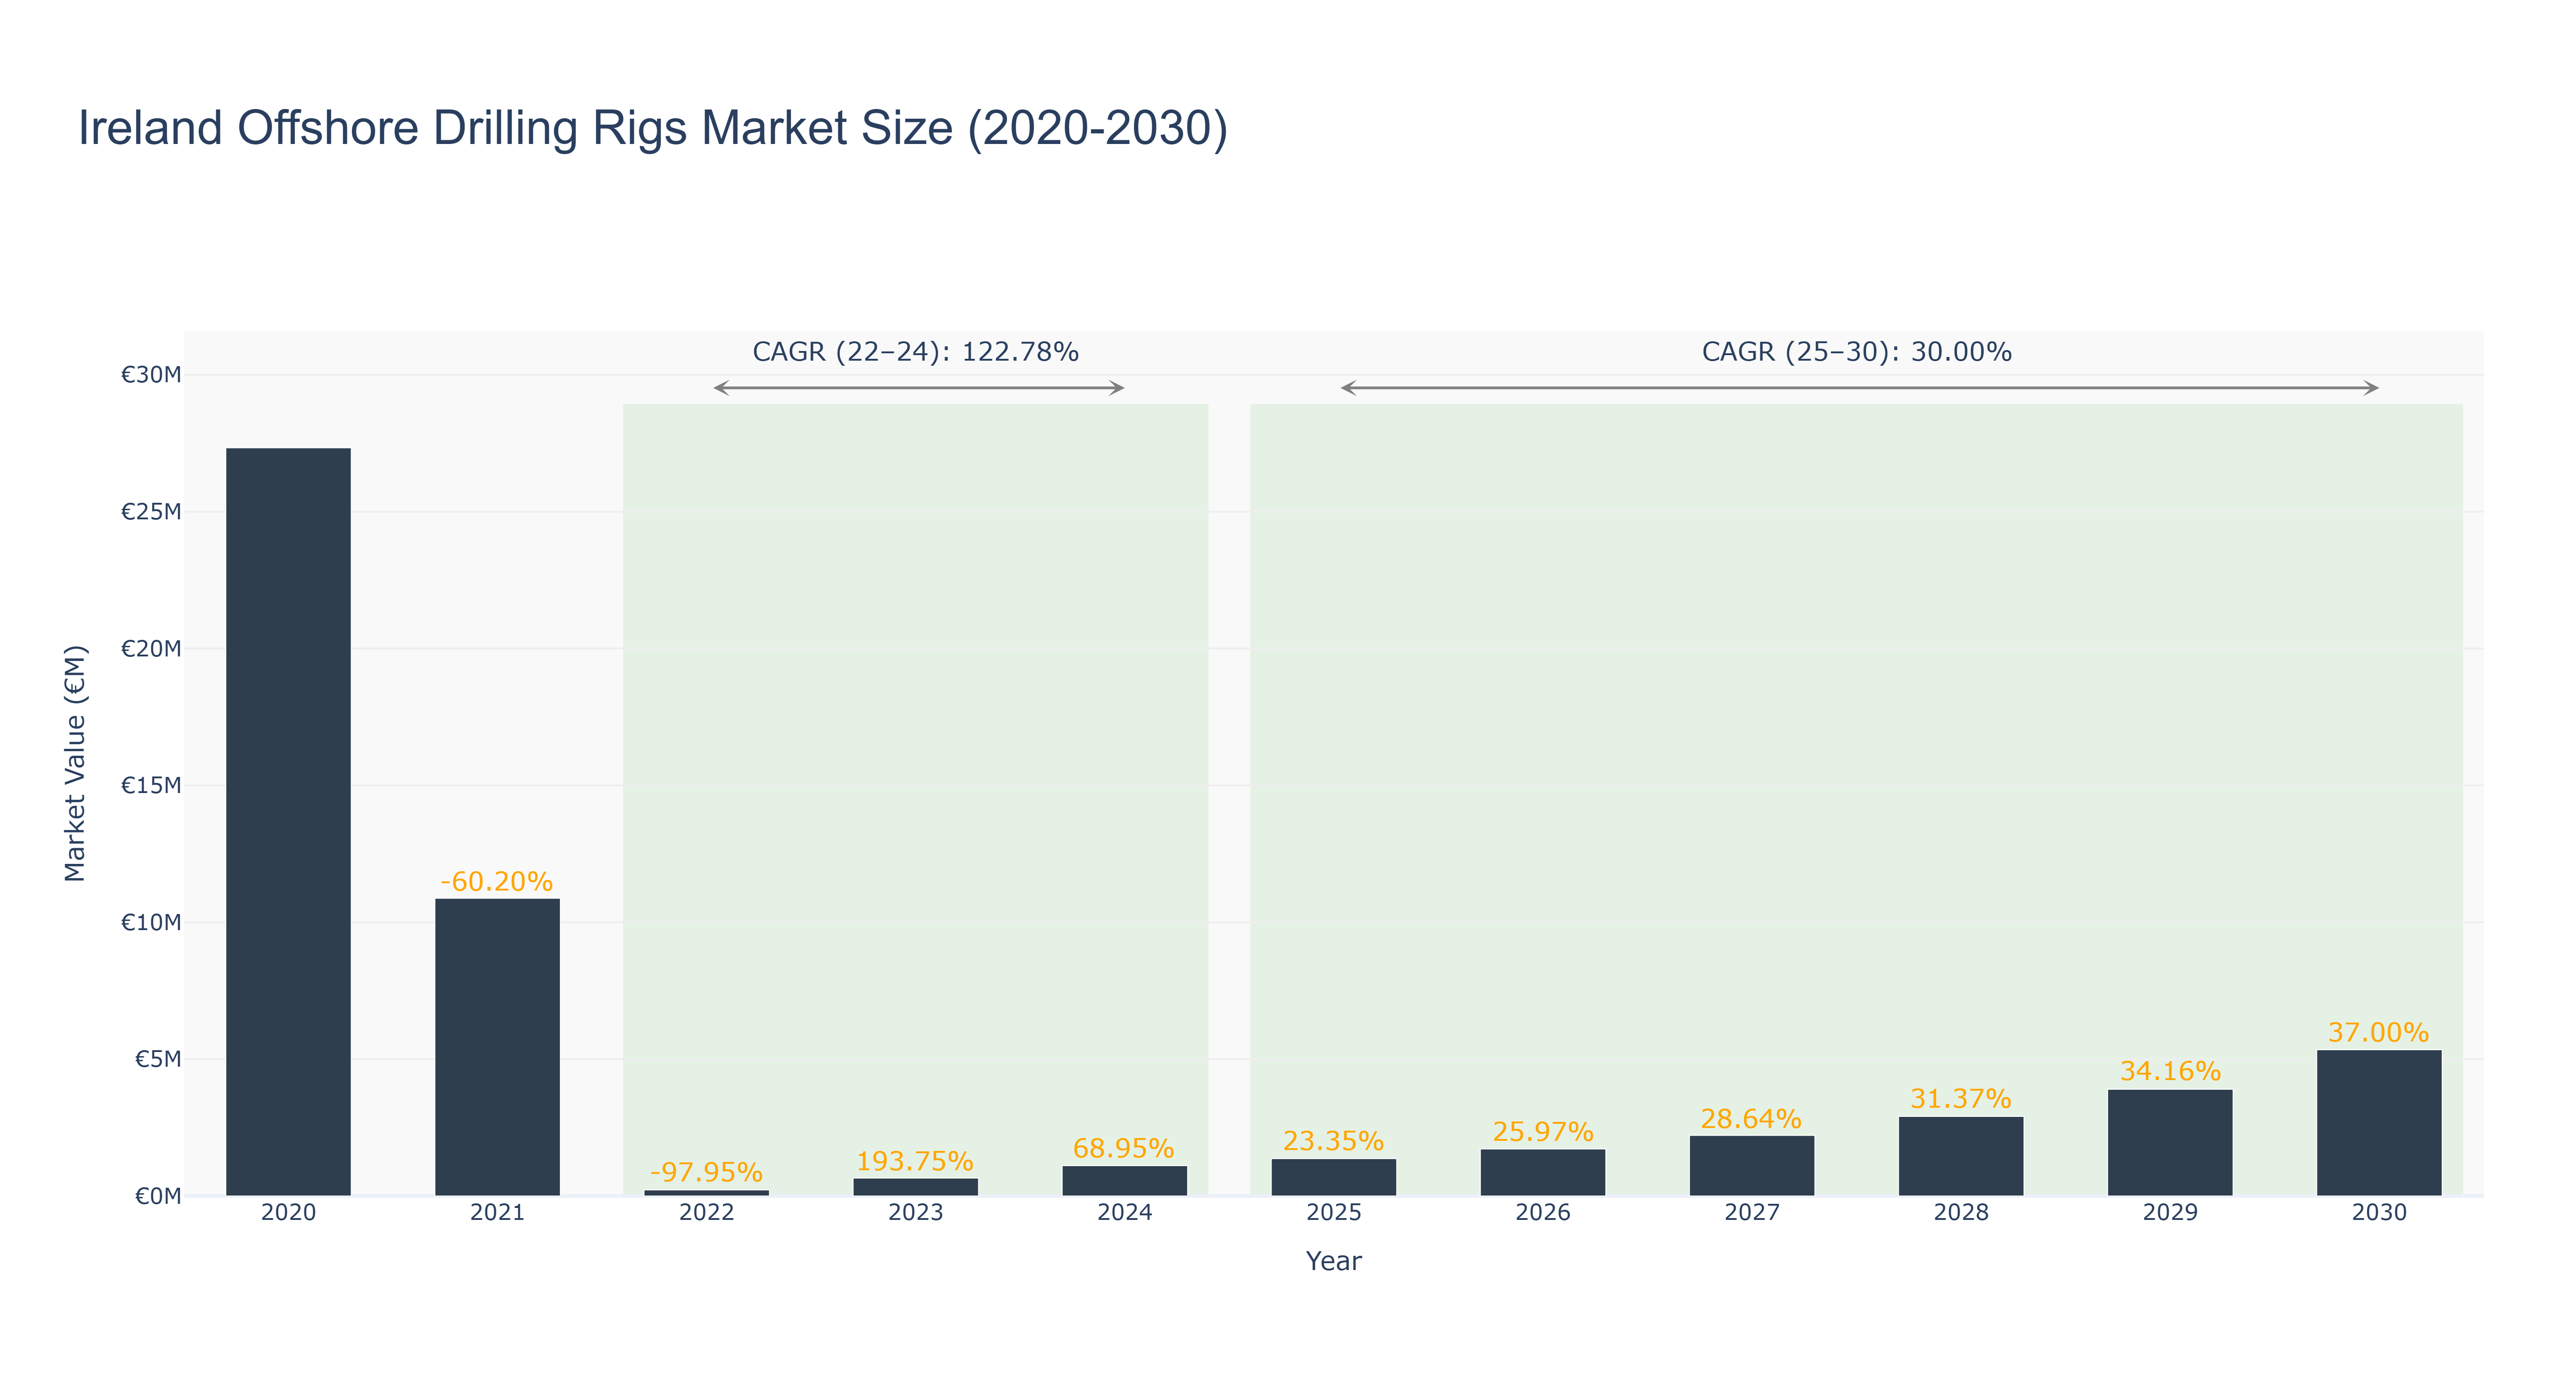
Task: Click 'CAGR (22–24): 122.78%' annotation
Action: click(x=916, y=352)
